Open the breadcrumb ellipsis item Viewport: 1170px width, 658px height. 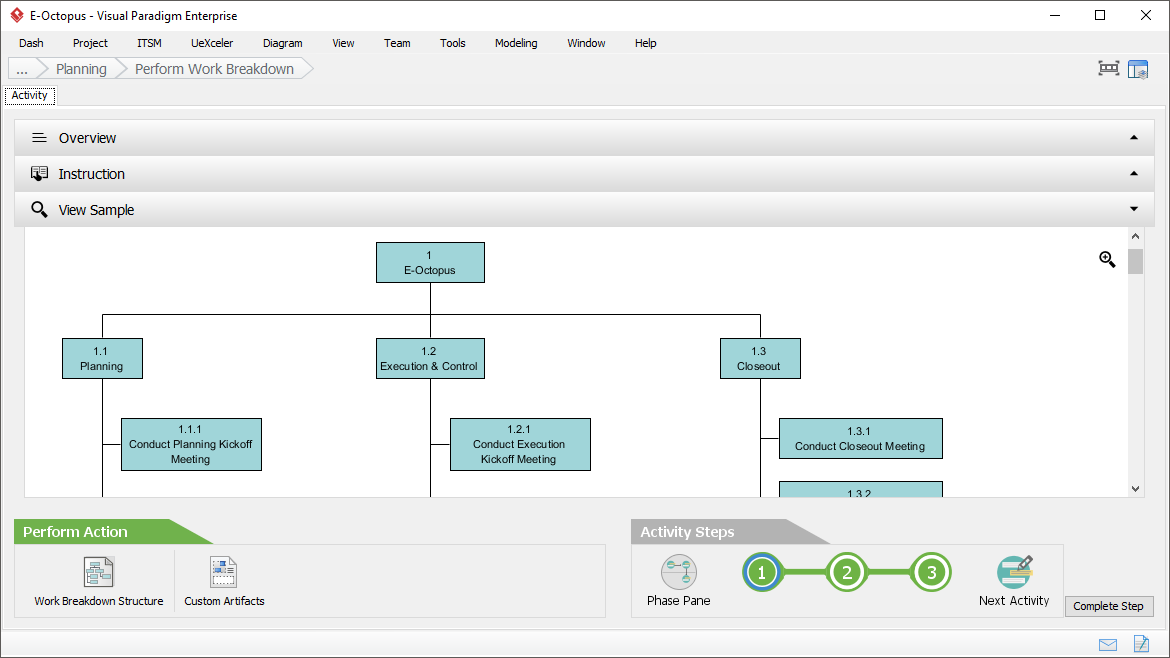pos(22,69)
